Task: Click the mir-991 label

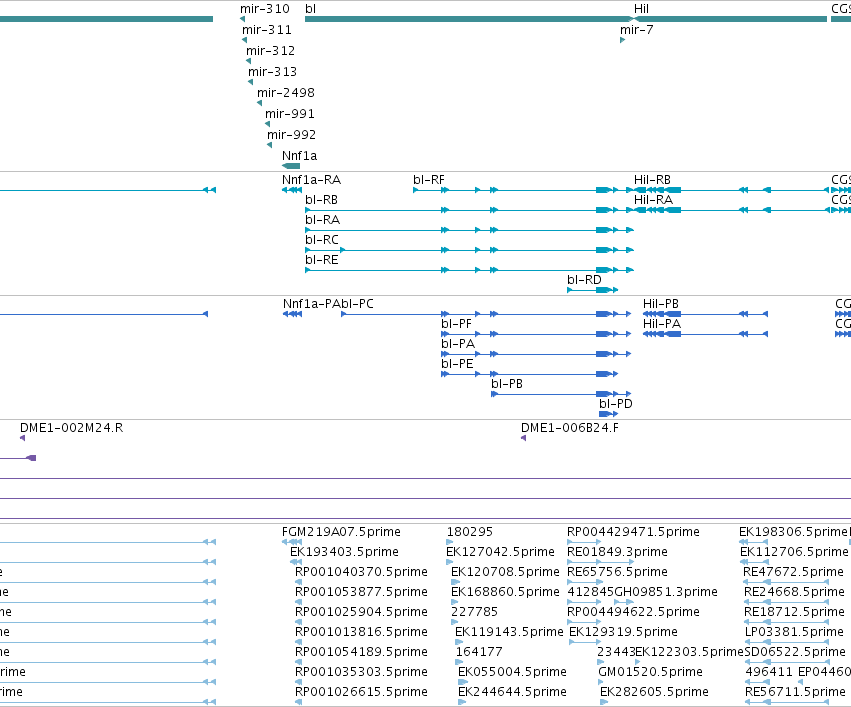Action: click(x=290, y=114)
